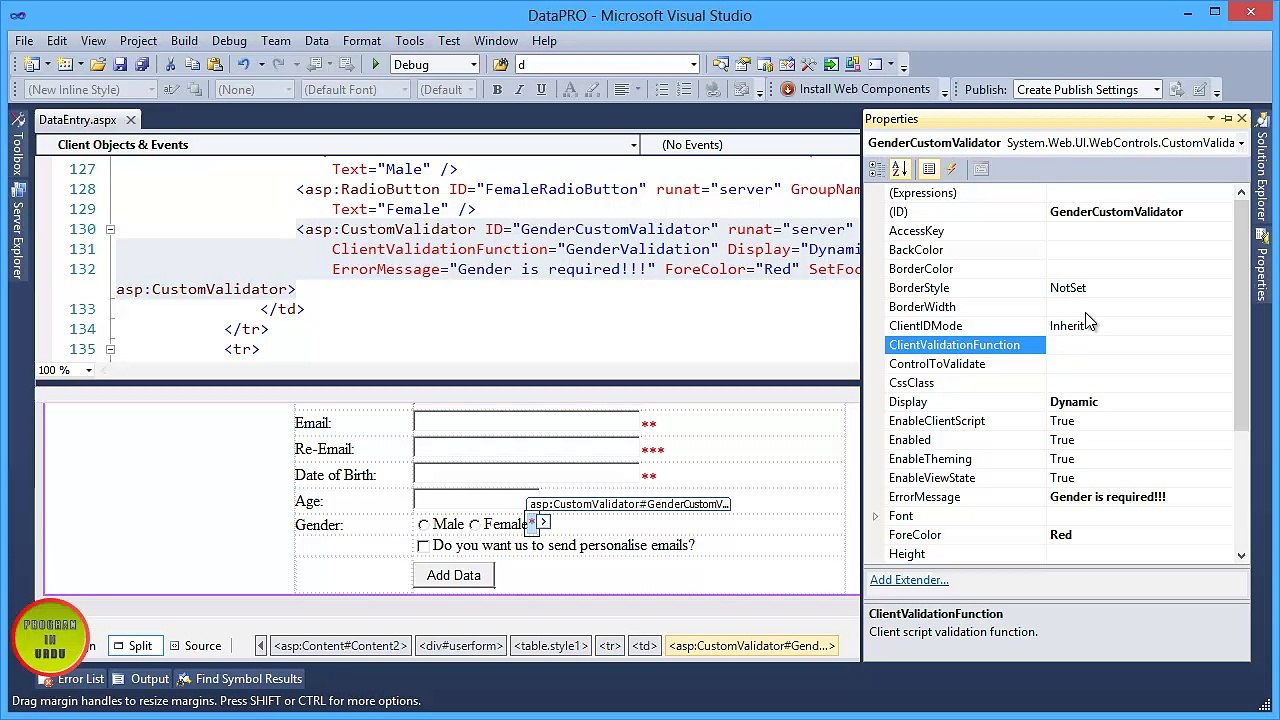The width and height of the screenshot is (1280, 720).
Task: Open the Toolbox icon with crossed tools
Action: tap(809, 65)
